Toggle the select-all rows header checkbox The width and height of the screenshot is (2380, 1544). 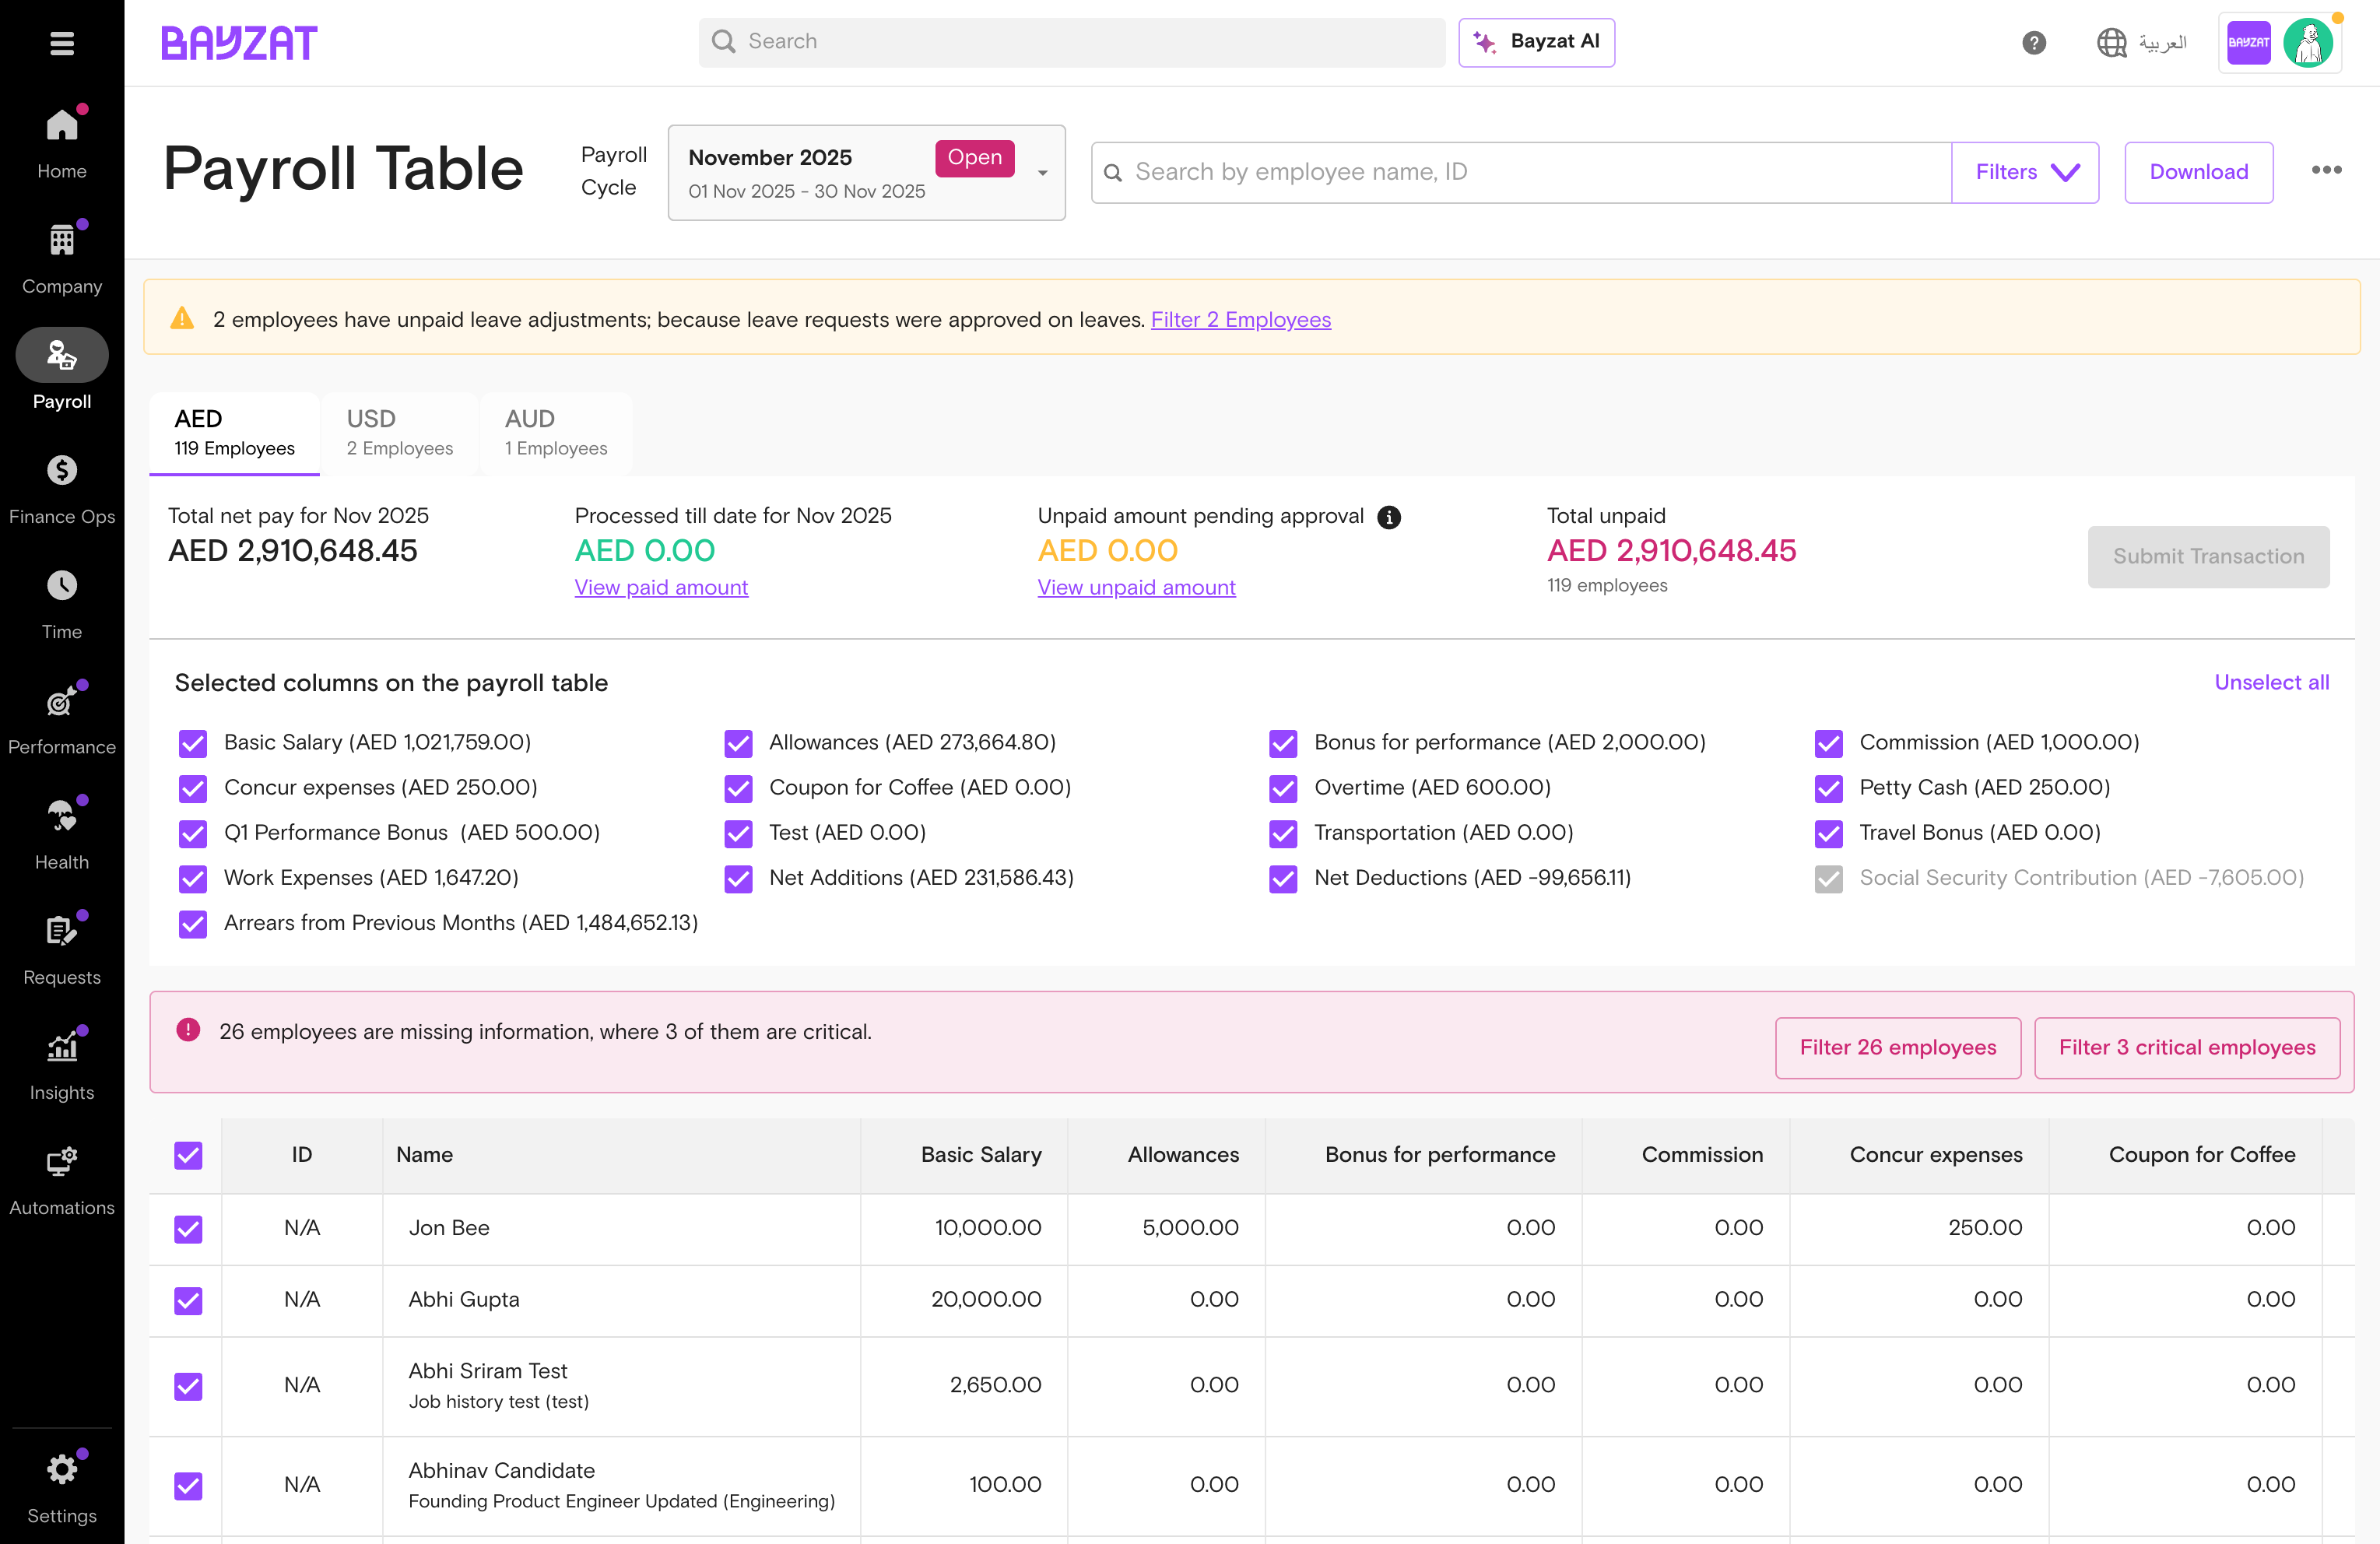188,1155
